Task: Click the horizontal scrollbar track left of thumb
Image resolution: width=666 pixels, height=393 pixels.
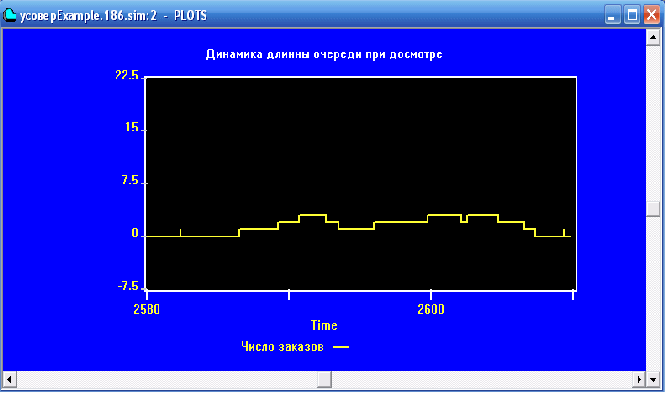Action: [x=167, y=379]
